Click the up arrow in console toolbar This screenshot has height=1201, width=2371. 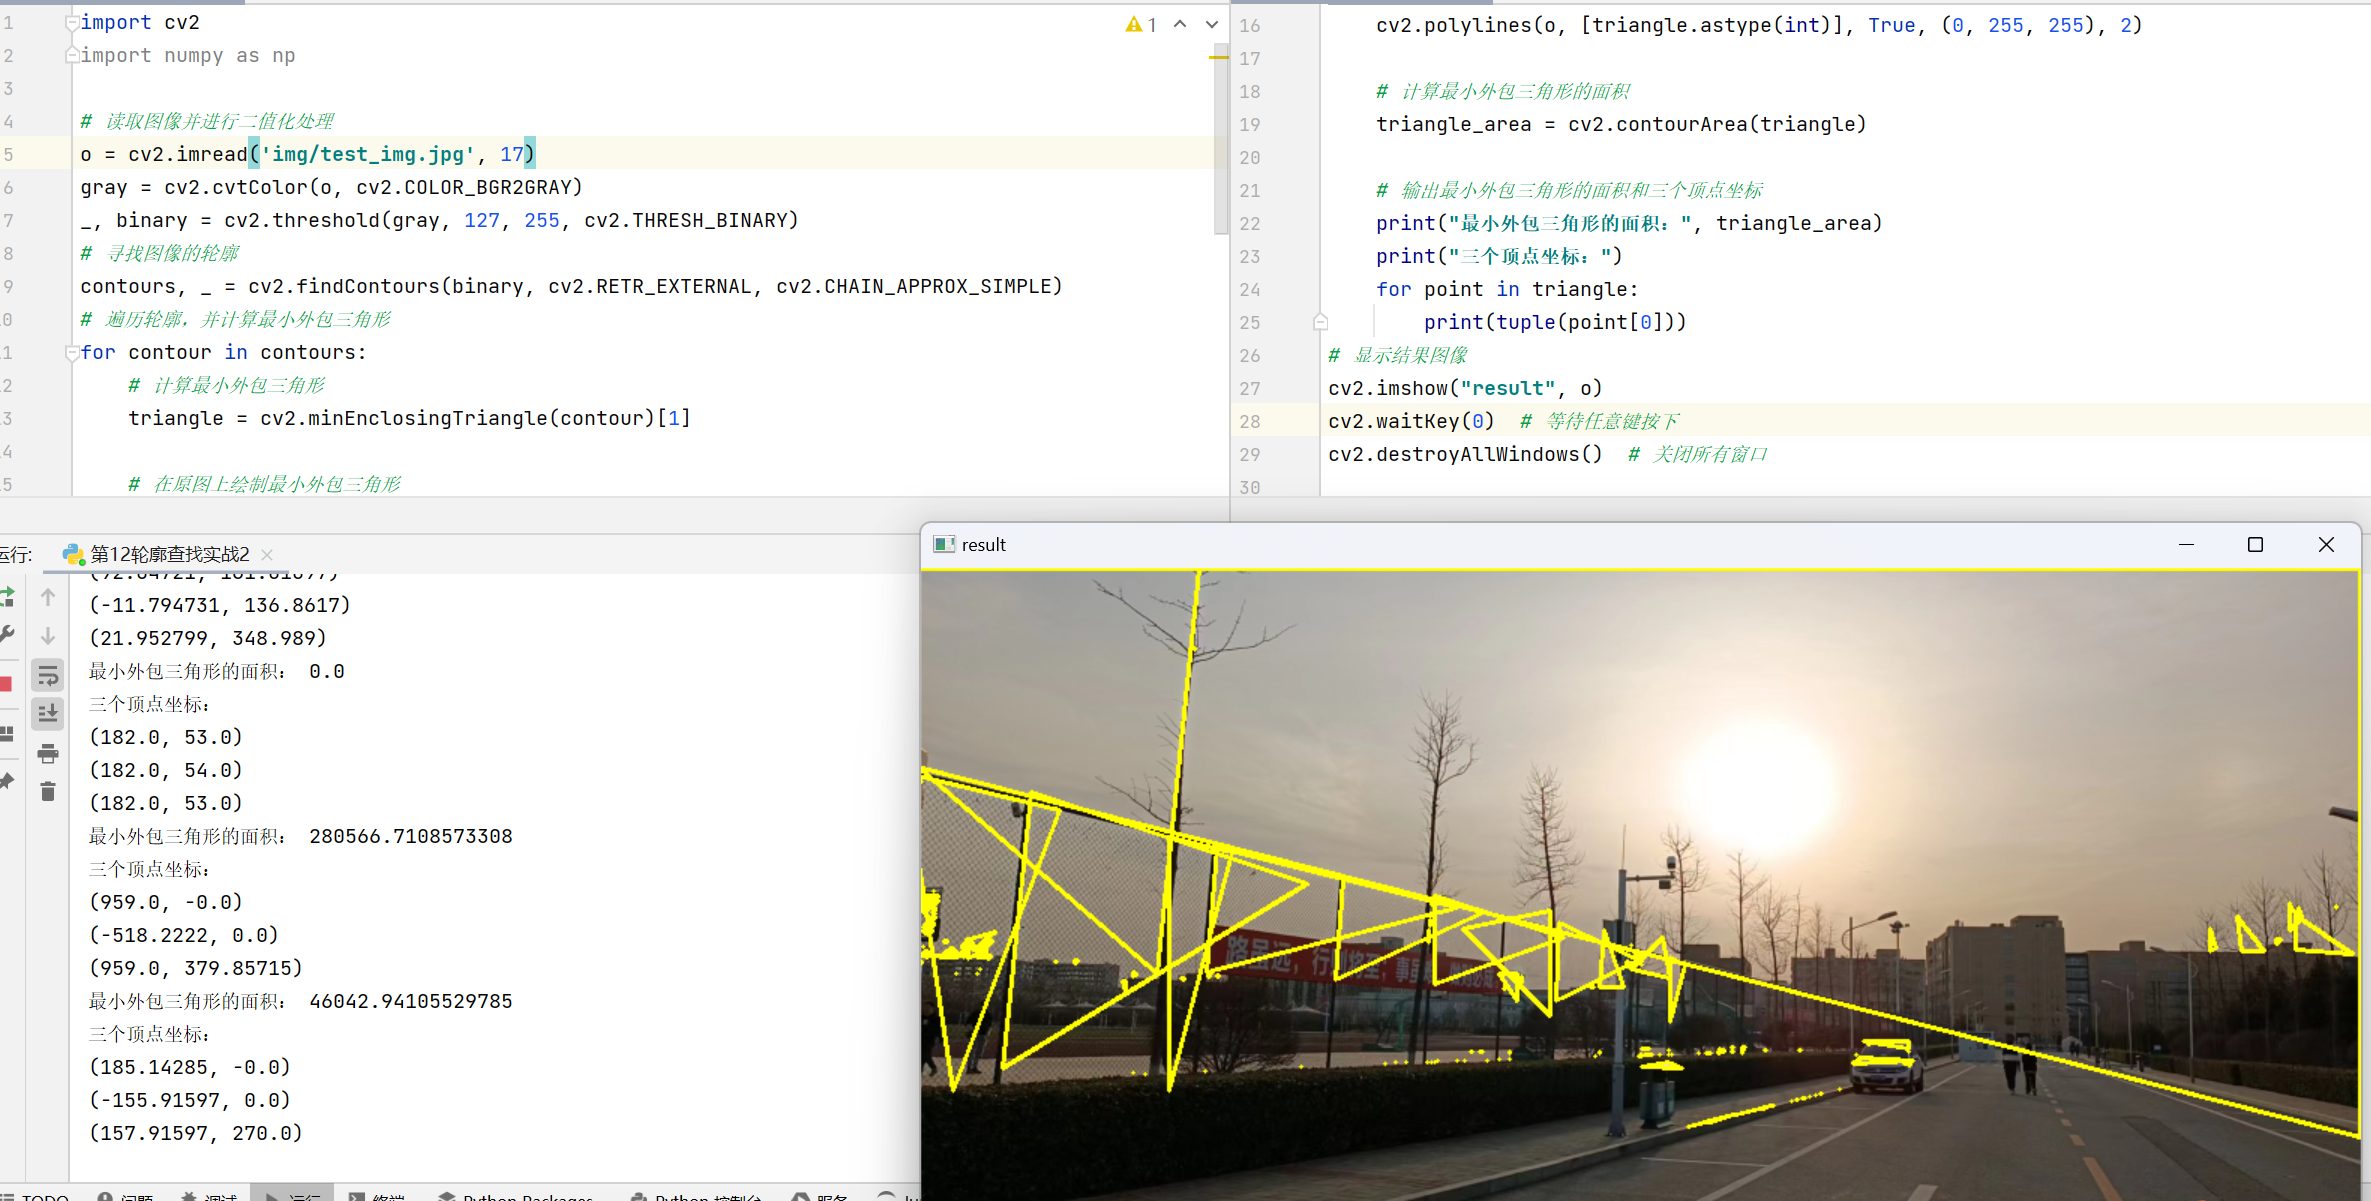(48, 597)
